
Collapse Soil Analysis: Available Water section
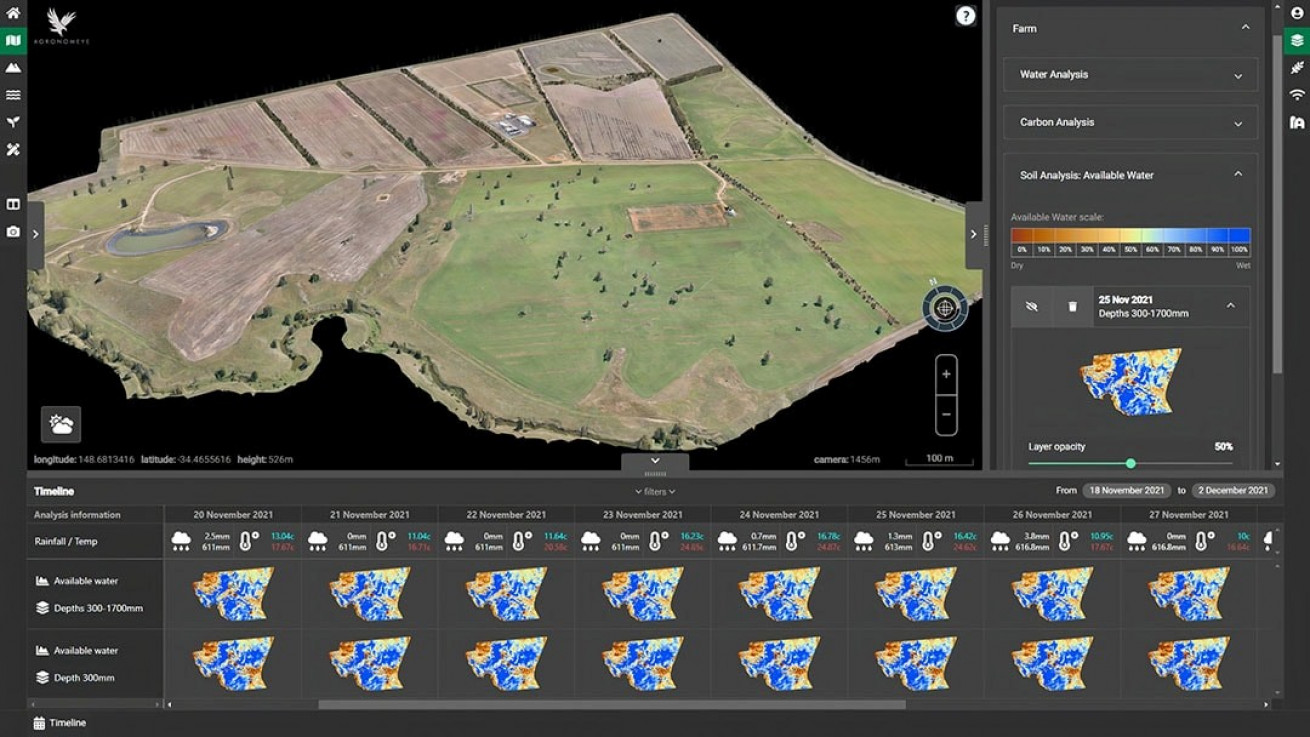[1238, 175]
